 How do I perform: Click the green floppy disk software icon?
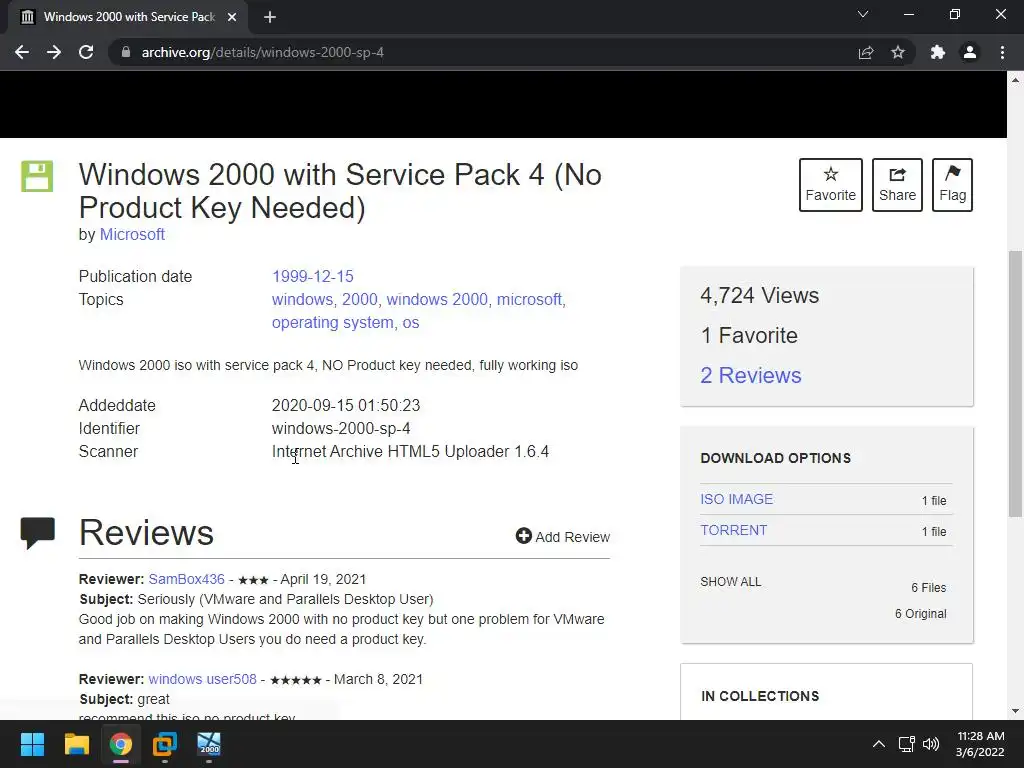tap(37, 176)
